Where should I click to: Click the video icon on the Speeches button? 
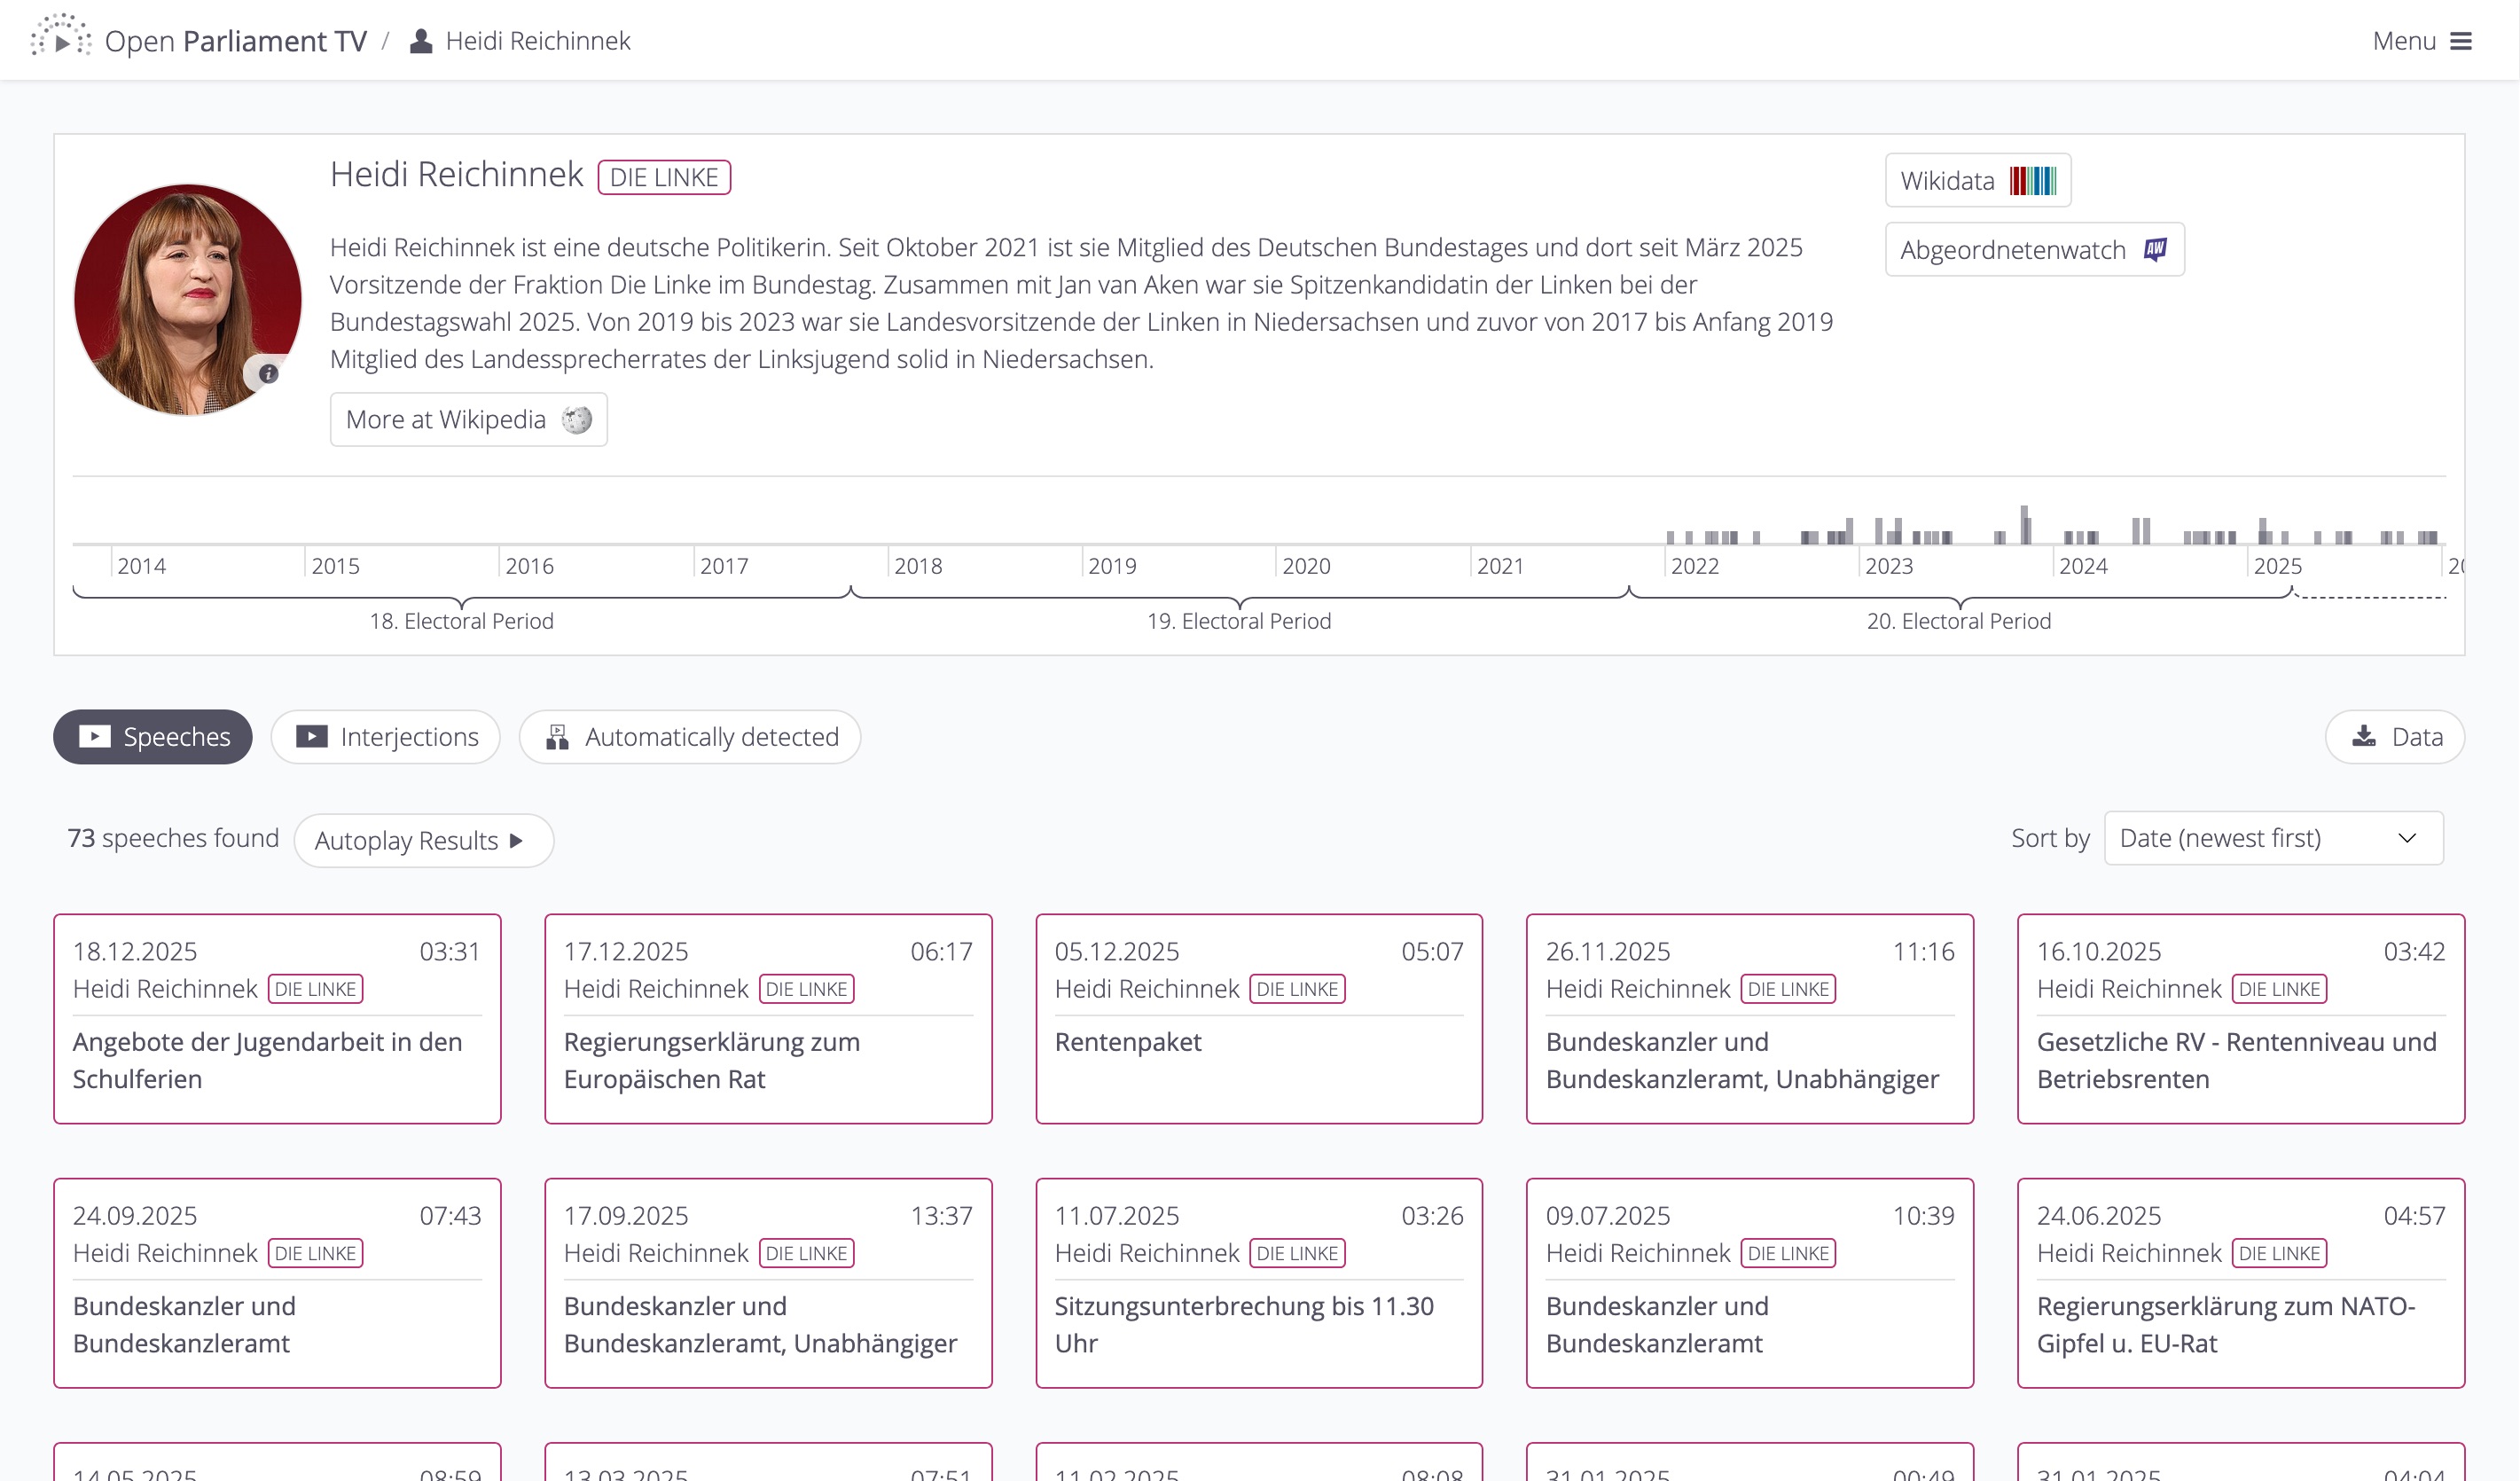pyautogui.click(x=95, y=736)
